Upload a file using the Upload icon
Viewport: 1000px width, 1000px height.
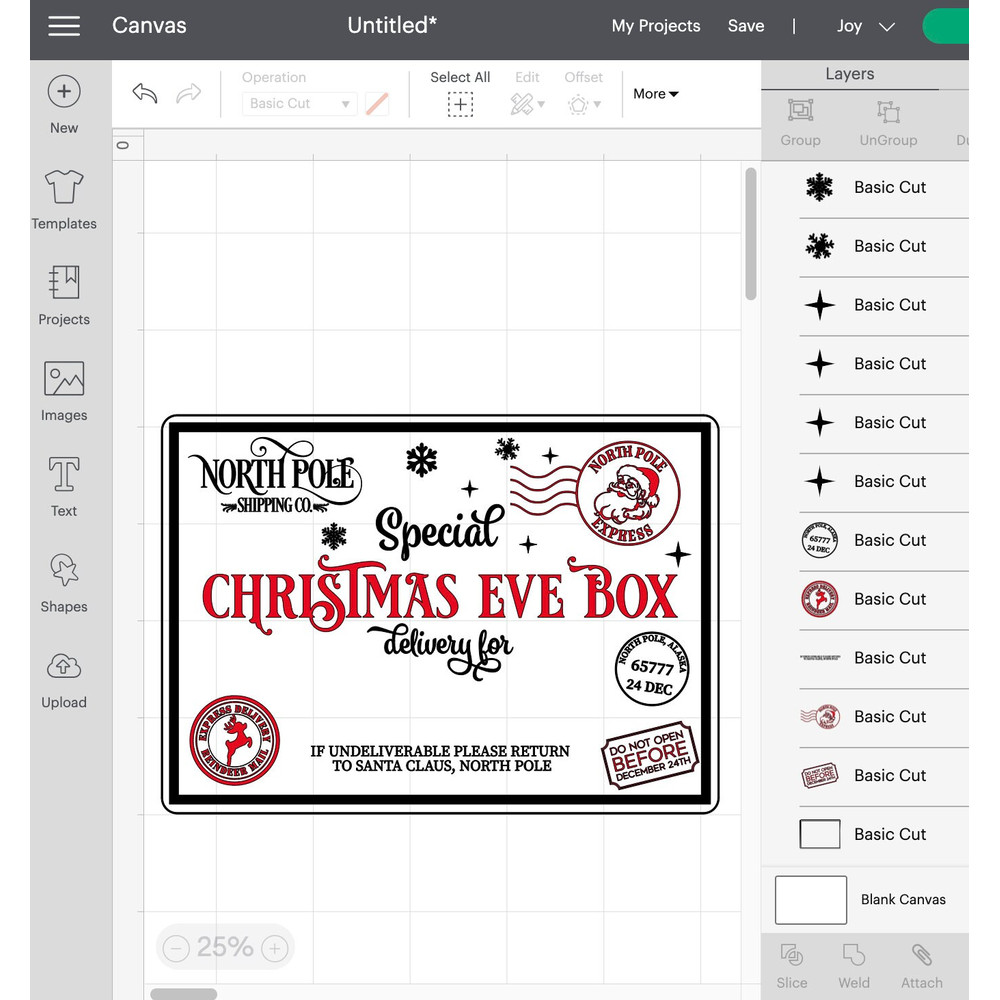click(x=63, y=677)
